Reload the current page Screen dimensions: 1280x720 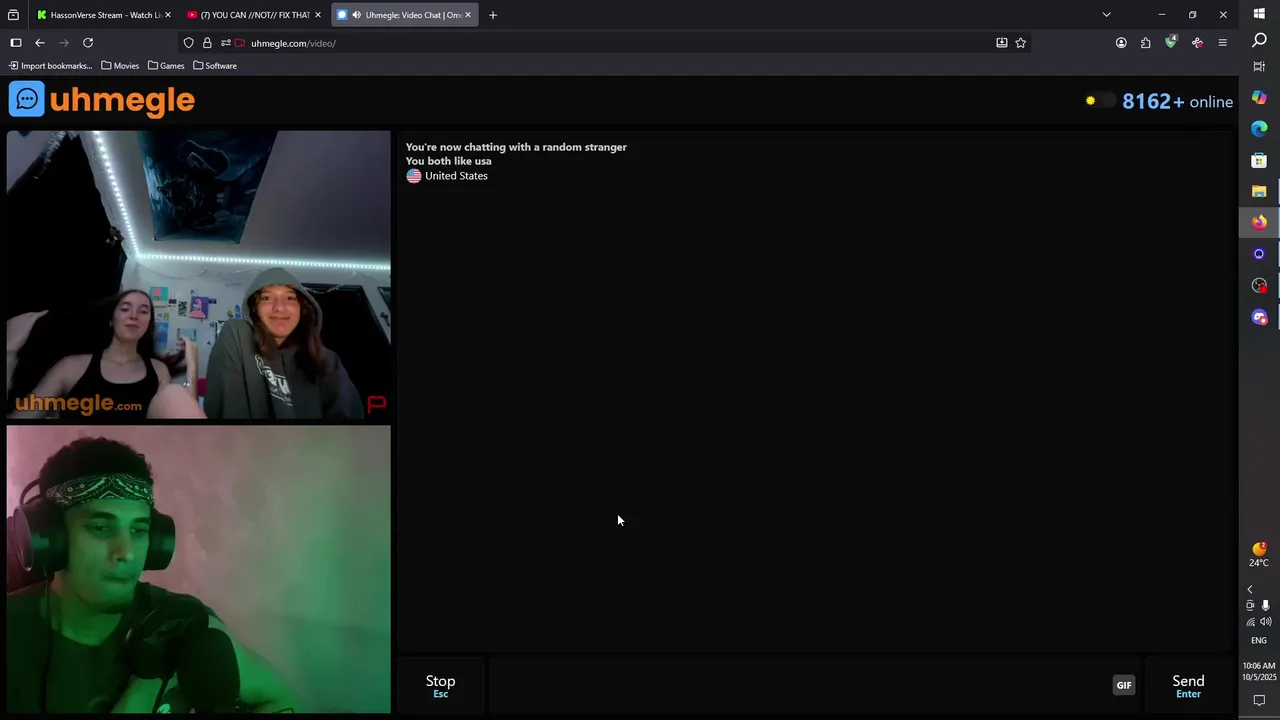click(x=88, y=43)
